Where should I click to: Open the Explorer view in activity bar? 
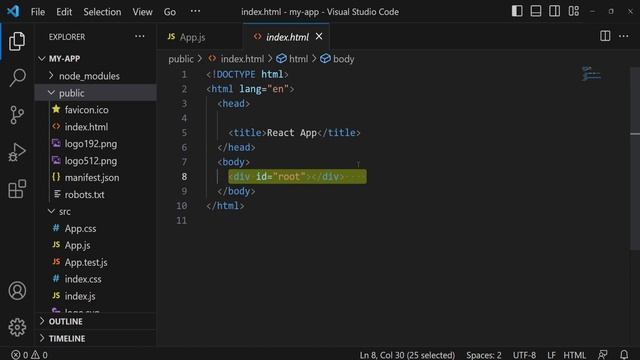pos(17,41)
